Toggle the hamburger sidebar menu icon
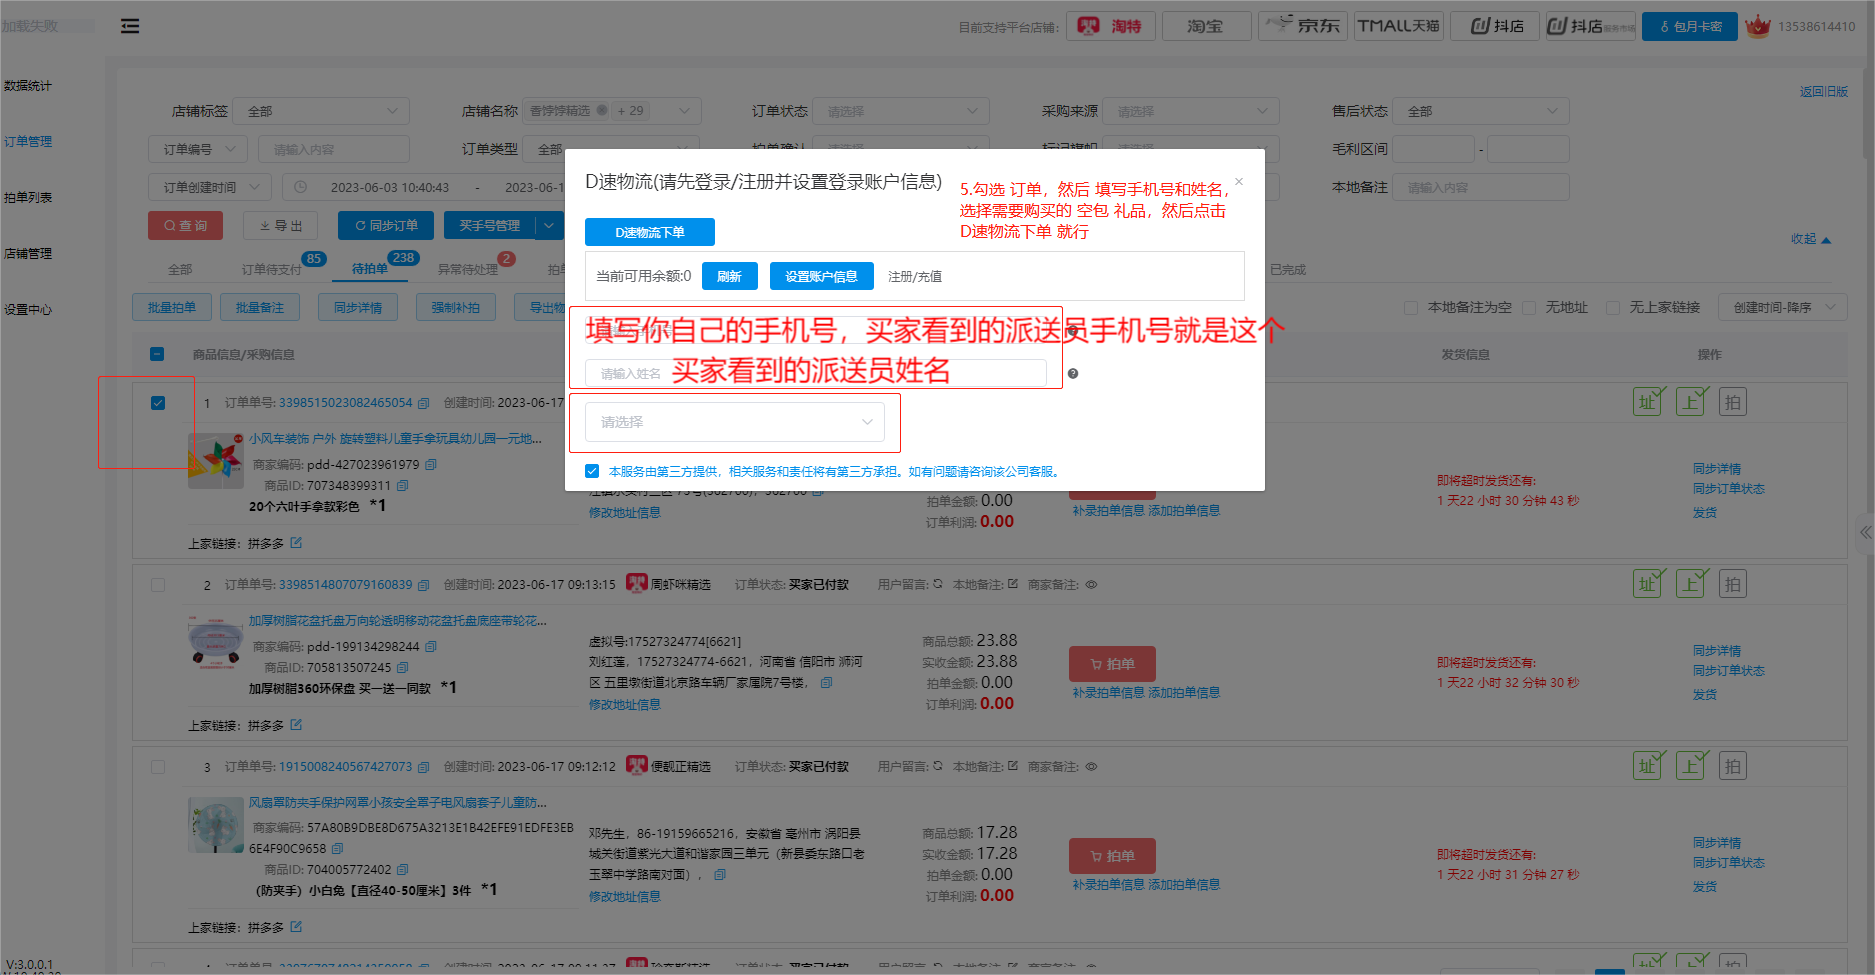Viewport: 1875px width, 975px height. [130, 26]
